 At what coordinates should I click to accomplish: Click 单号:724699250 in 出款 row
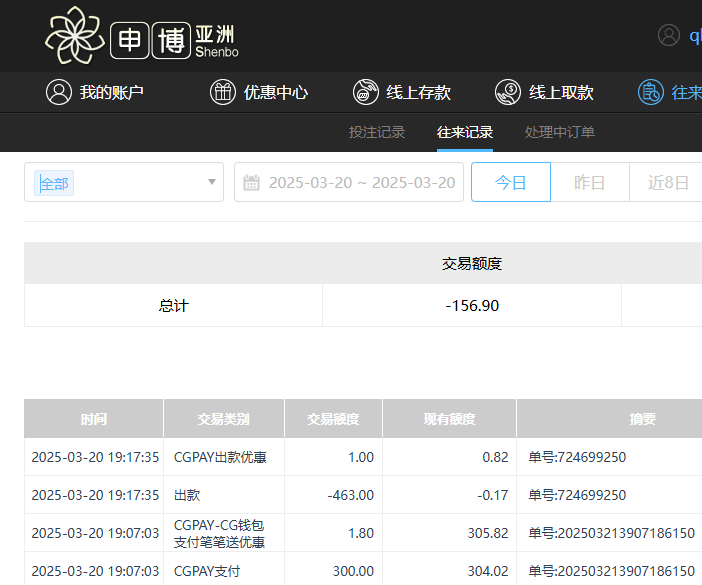coord(577,495)
